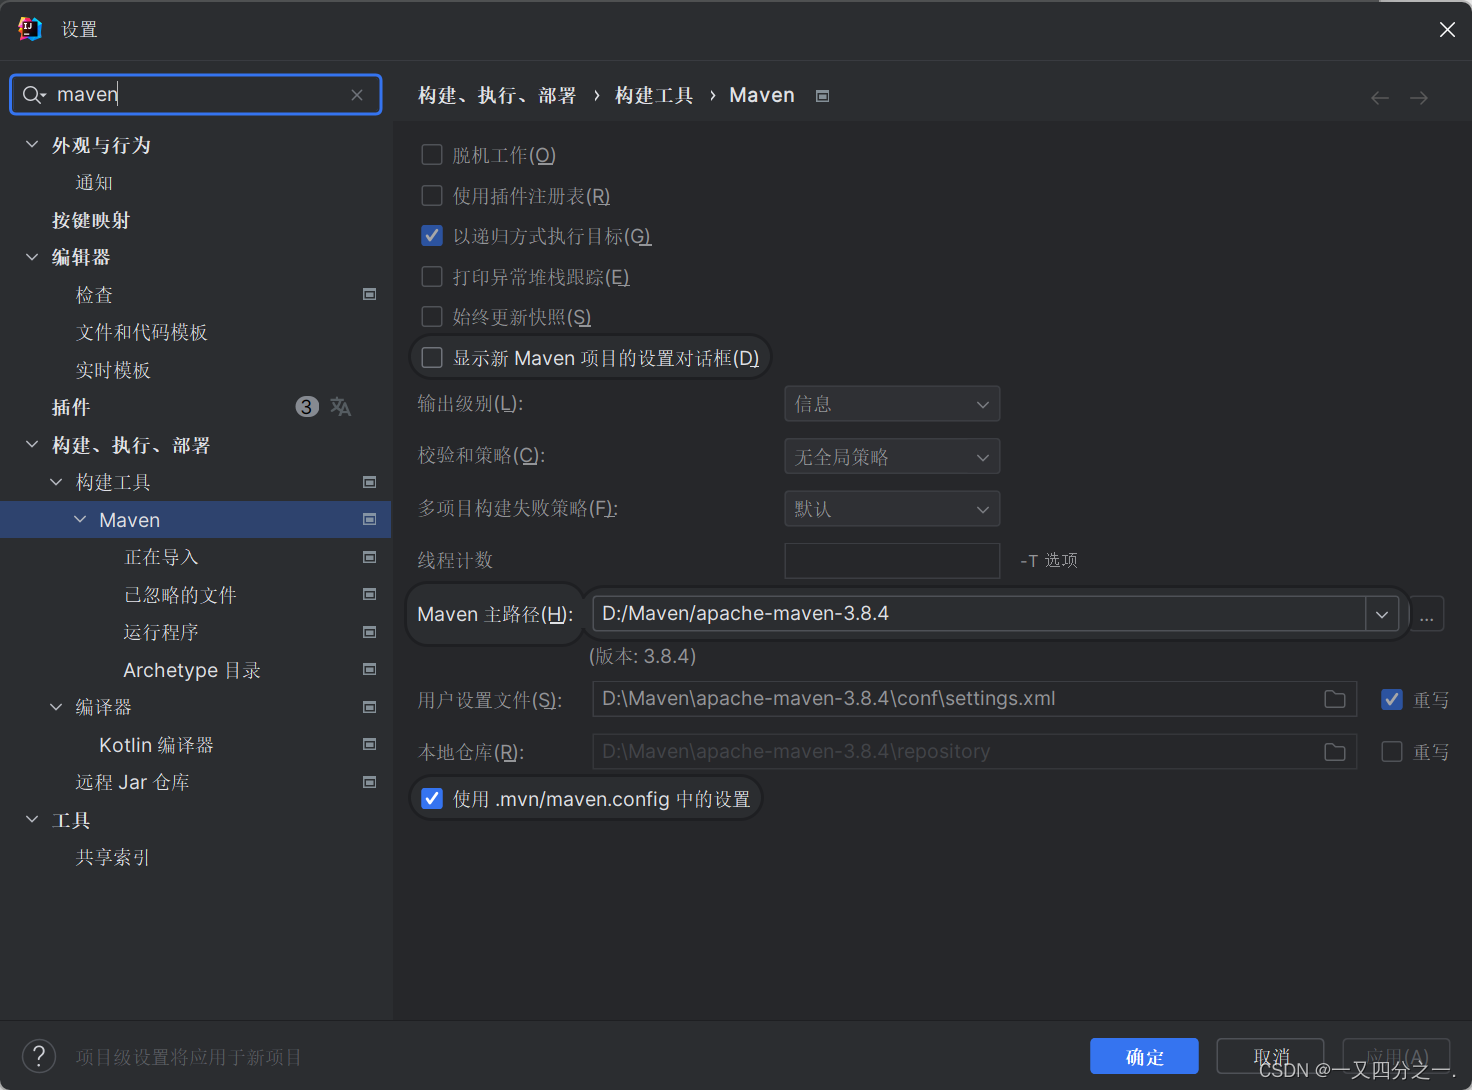This screenshot has width=1472, height=1090.
Task: Open 多项目构建失败策略 dropdown showing 默认
Action: tap(892, 509)
